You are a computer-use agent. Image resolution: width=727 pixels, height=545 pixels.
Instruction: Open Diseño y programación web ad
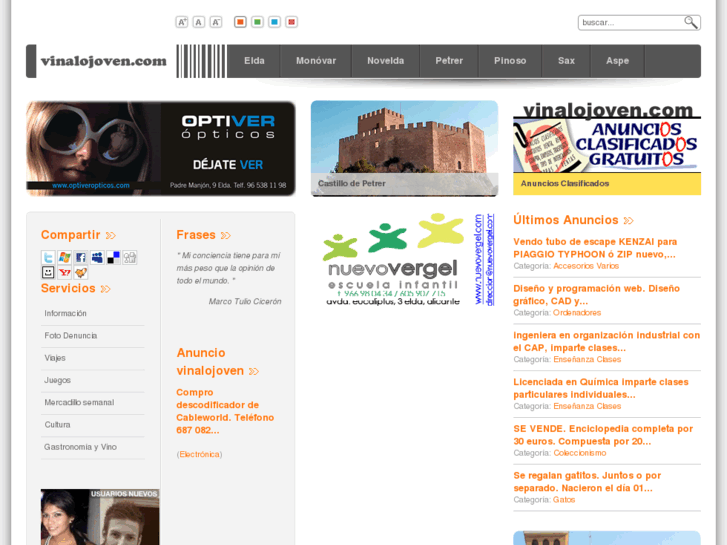coord(596,295)
